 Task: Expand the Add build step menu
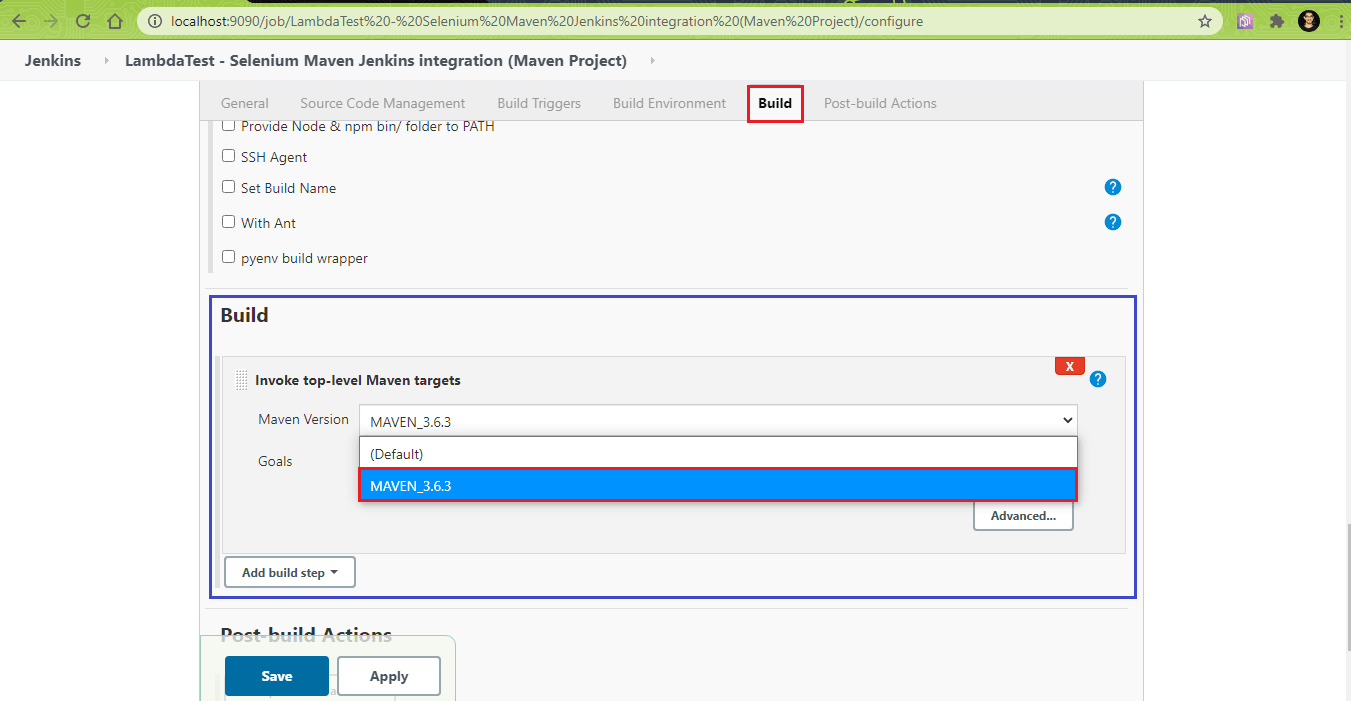tap(290, 573)
